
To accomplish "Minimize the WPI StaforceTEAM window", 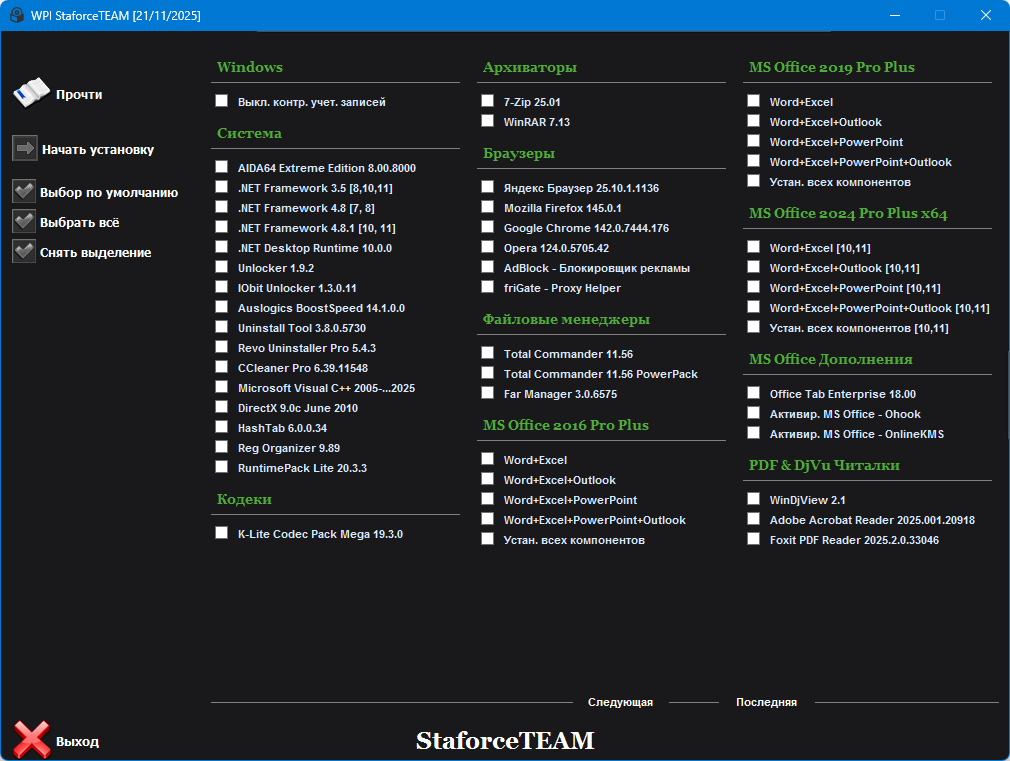I will click(895, 15).
